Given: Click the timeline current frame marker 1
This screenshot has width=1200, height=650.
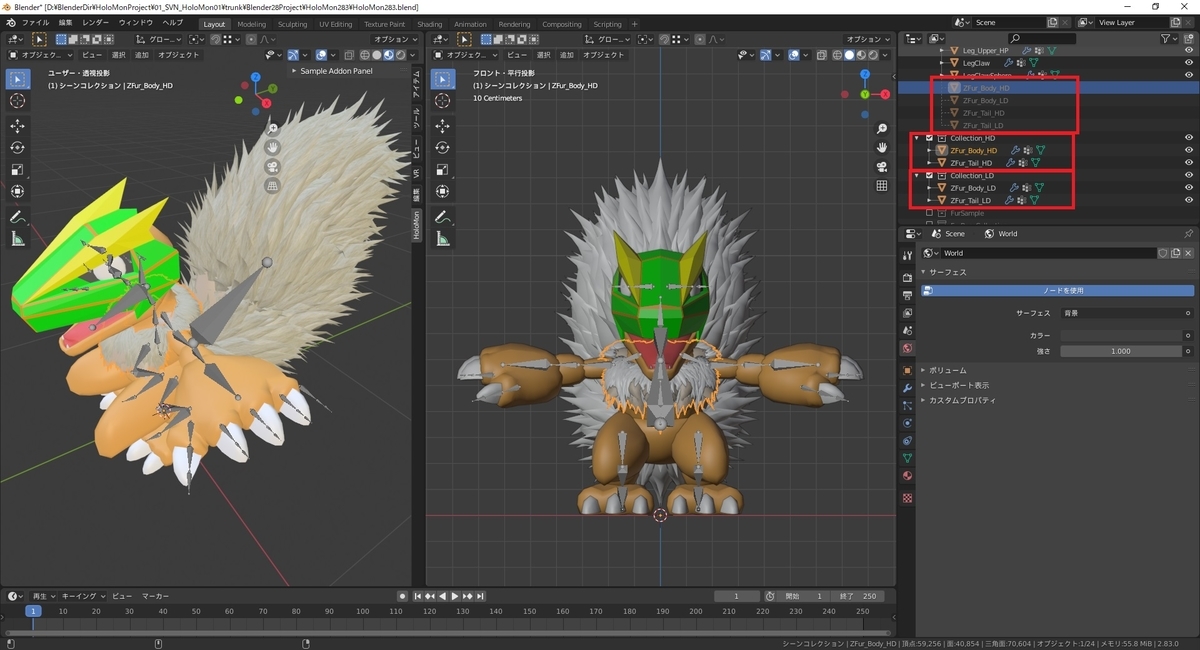Looking at the screenshot, I should point(33,611).
